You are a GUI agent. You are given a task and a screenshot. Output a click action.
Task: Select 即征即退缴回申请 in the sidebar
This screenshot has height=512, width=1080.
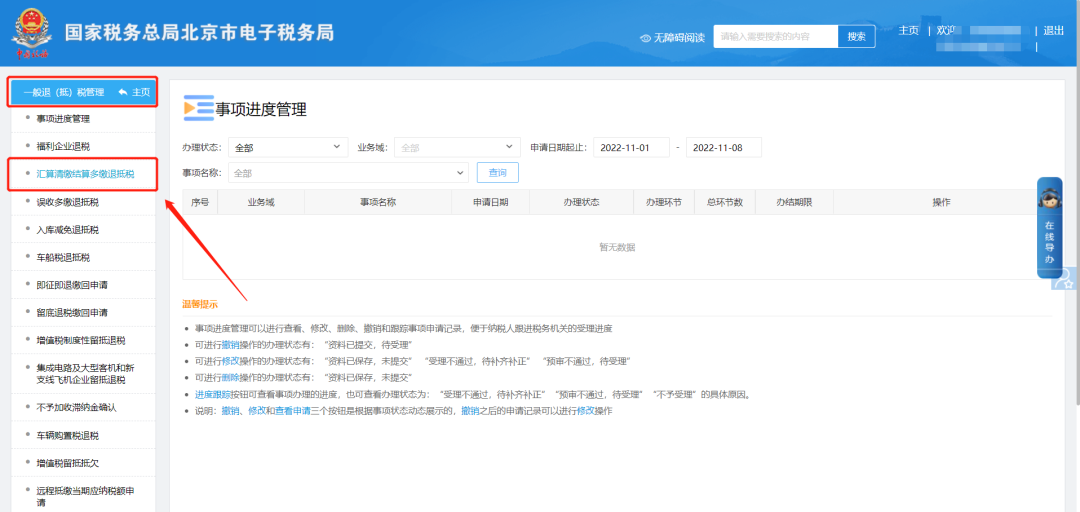72,285
